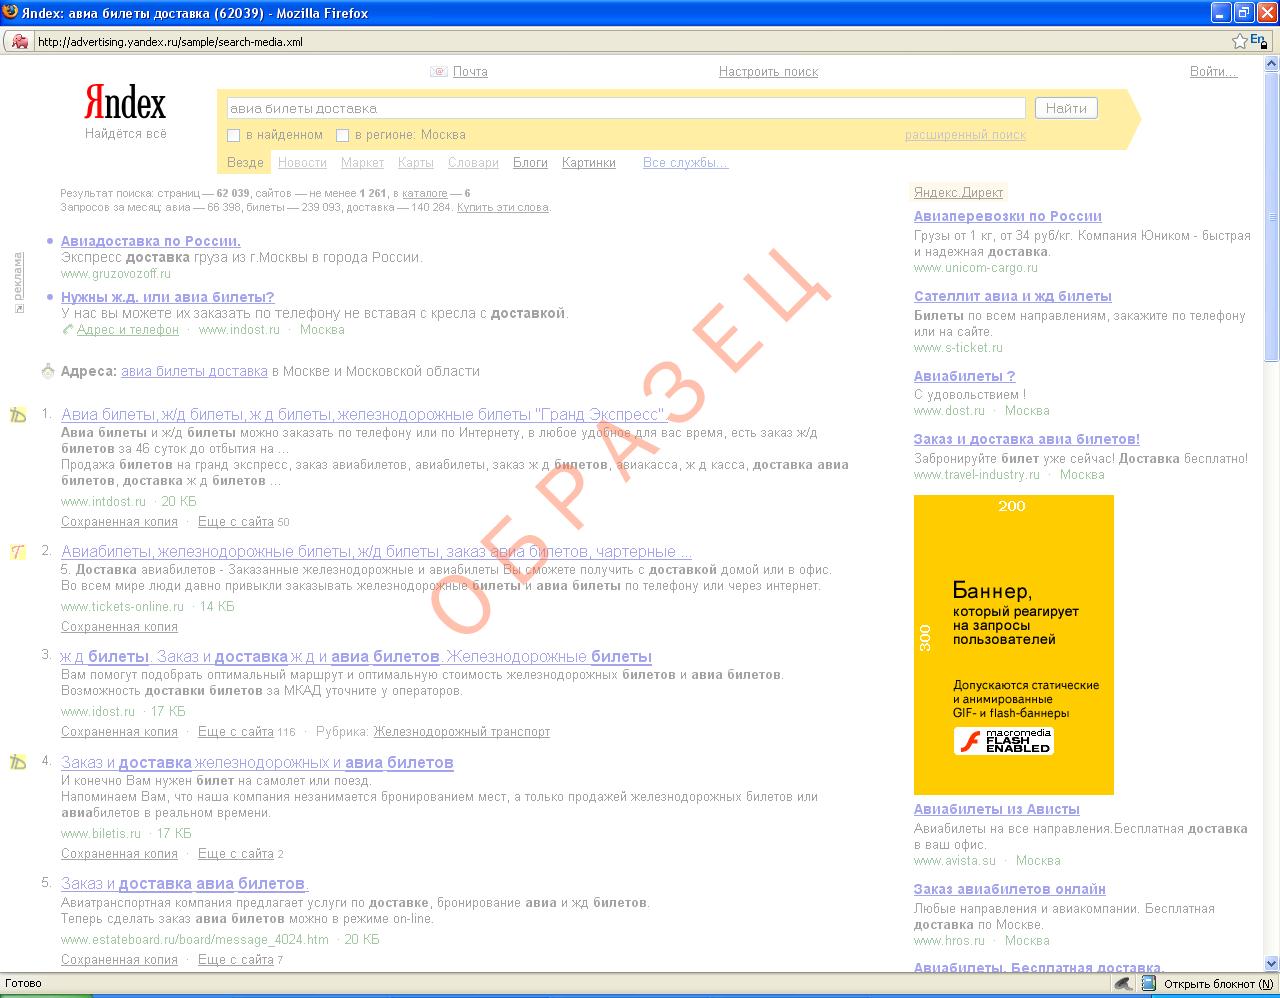Viewport: 1280px width, 998px height.
Task: Open the 'Авиабилеты ?' Direct ad
Action: (965, 376)
